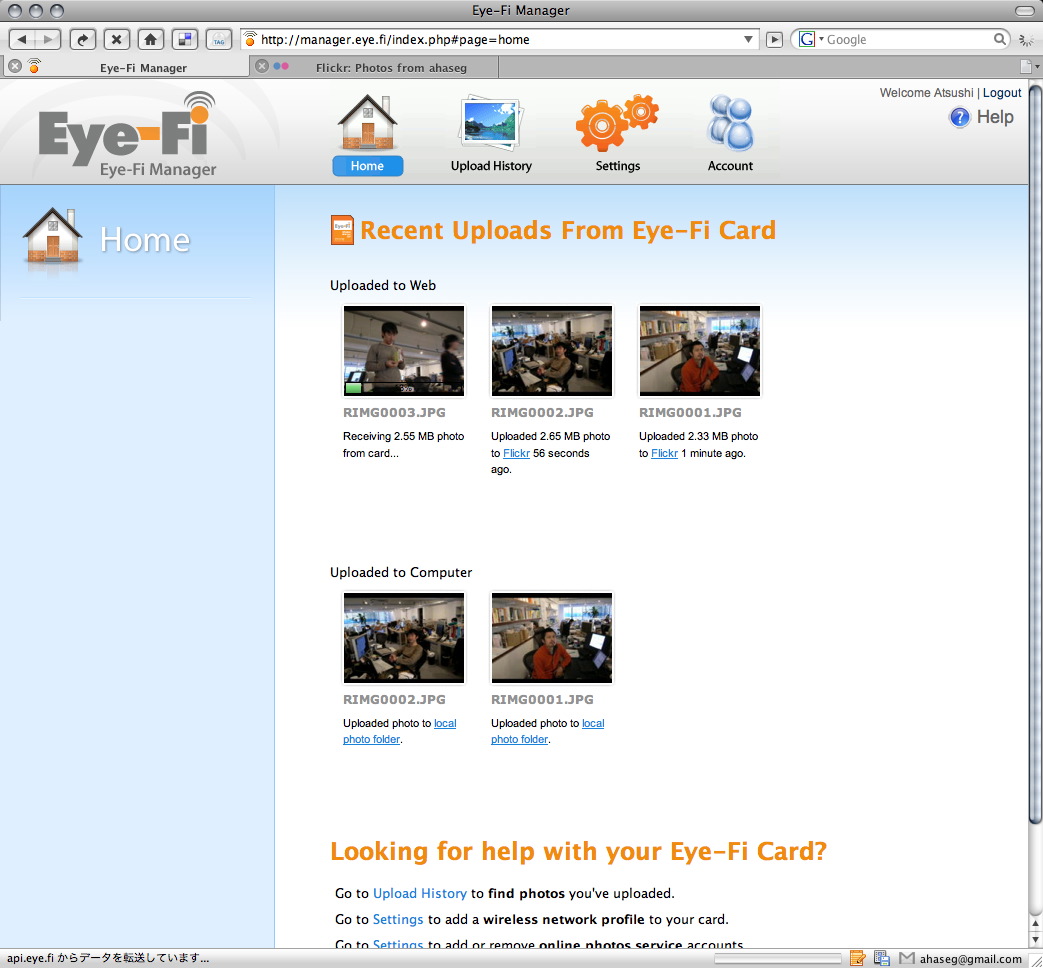The image size is (1043, 968).
Task: Open a new tab with page icon
Action: pos(1026,66)
